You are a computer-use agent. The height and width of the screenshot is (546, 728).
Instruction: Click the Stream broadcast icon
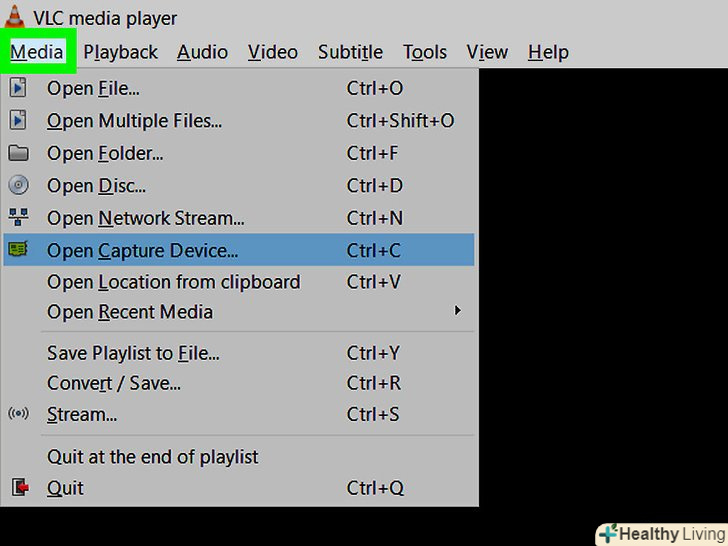coord(18,414)
